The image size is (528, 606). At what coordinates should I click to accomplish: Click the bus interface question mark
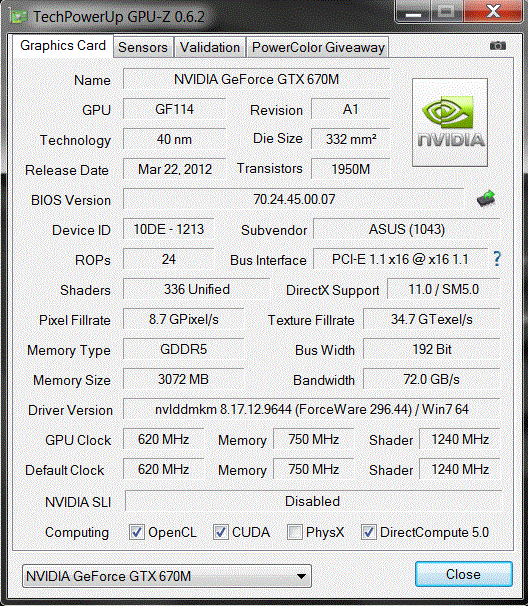497,259
